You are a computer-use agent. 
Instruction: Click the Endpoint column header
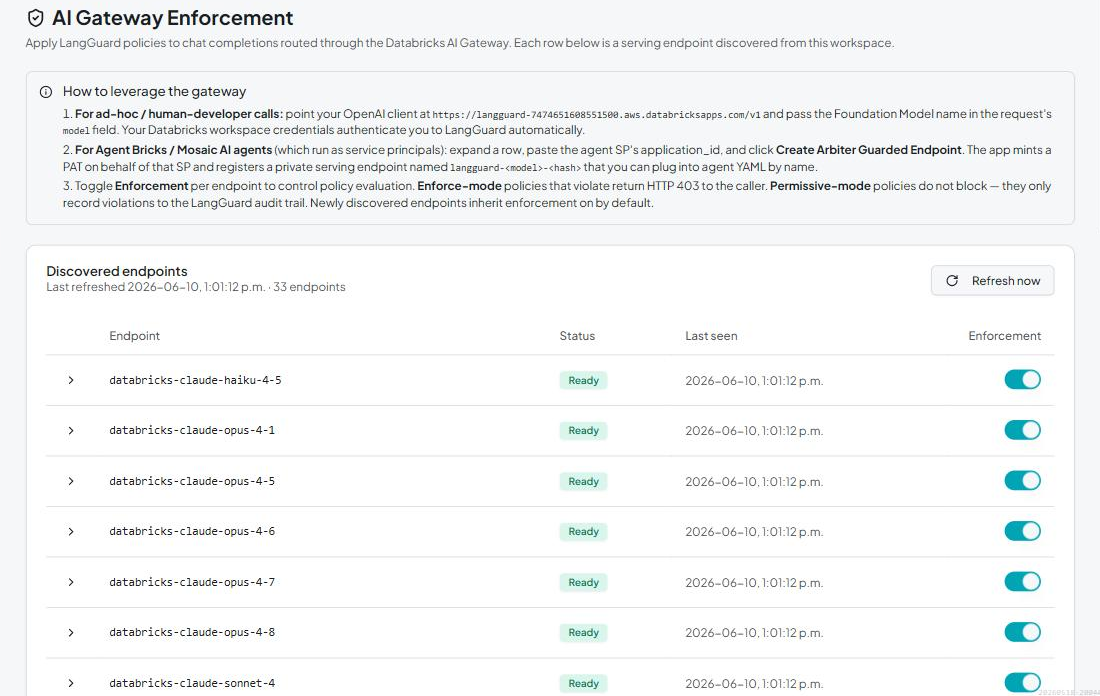pyautogui.click(x=135, y=336)
